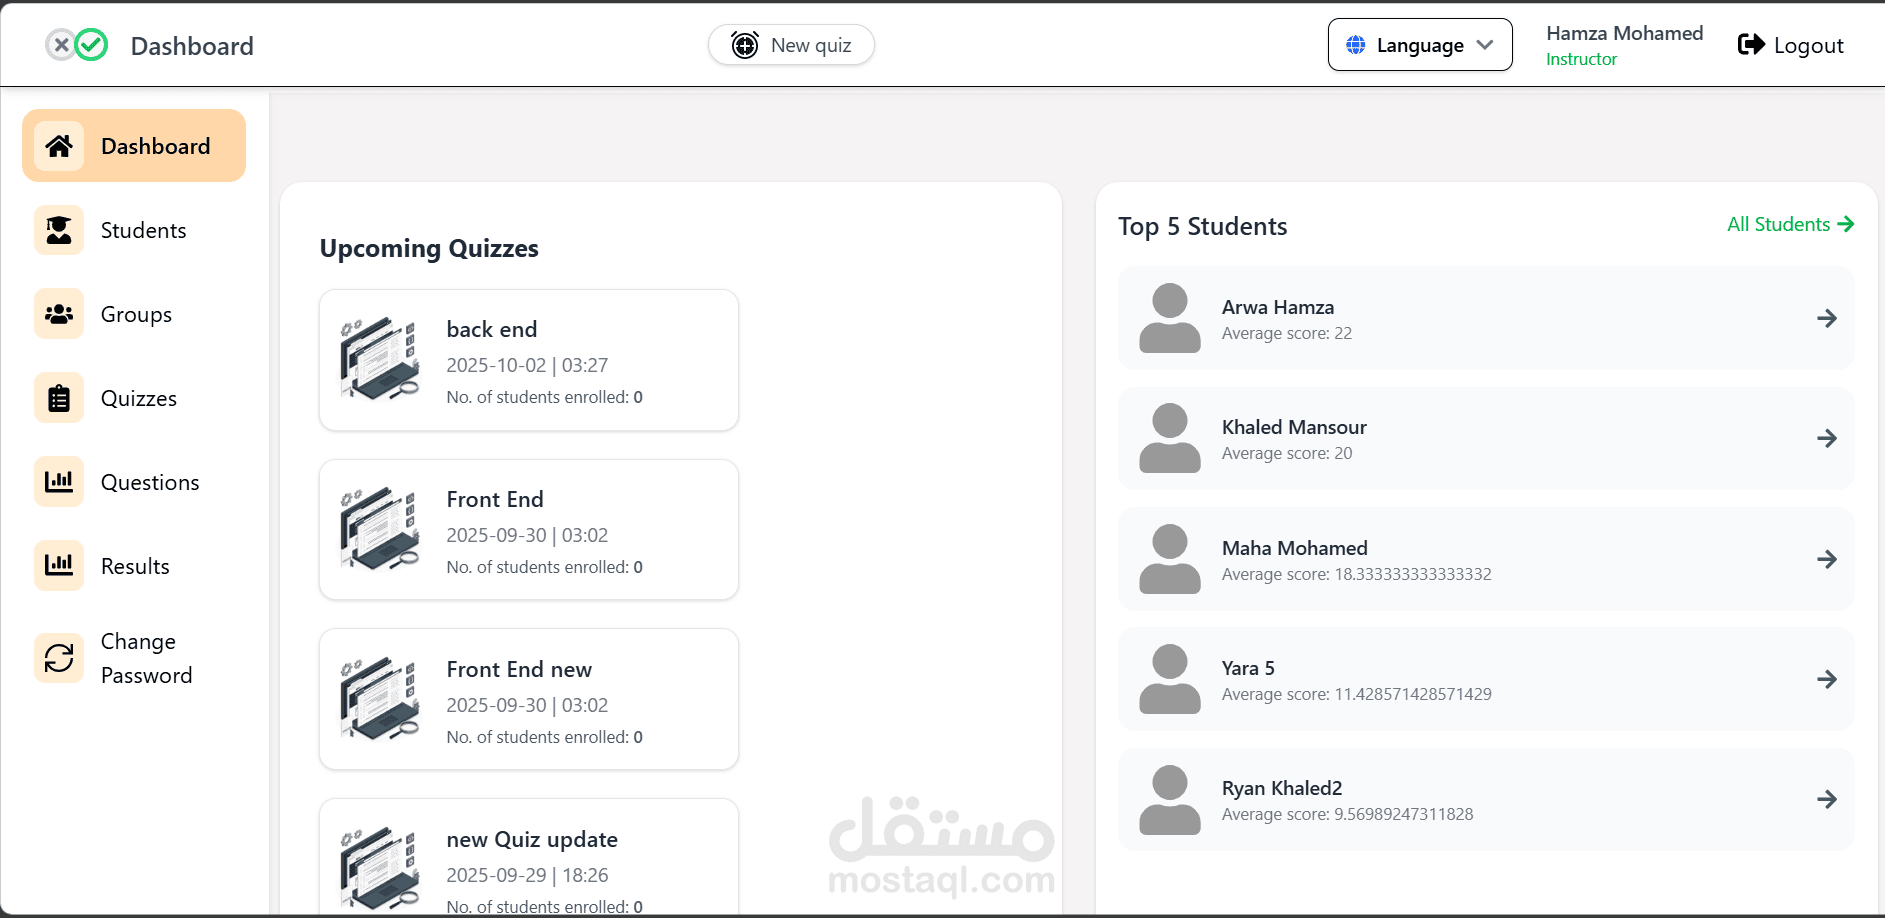Click the Hamza Mohamed profile name

click(1624, 33)
